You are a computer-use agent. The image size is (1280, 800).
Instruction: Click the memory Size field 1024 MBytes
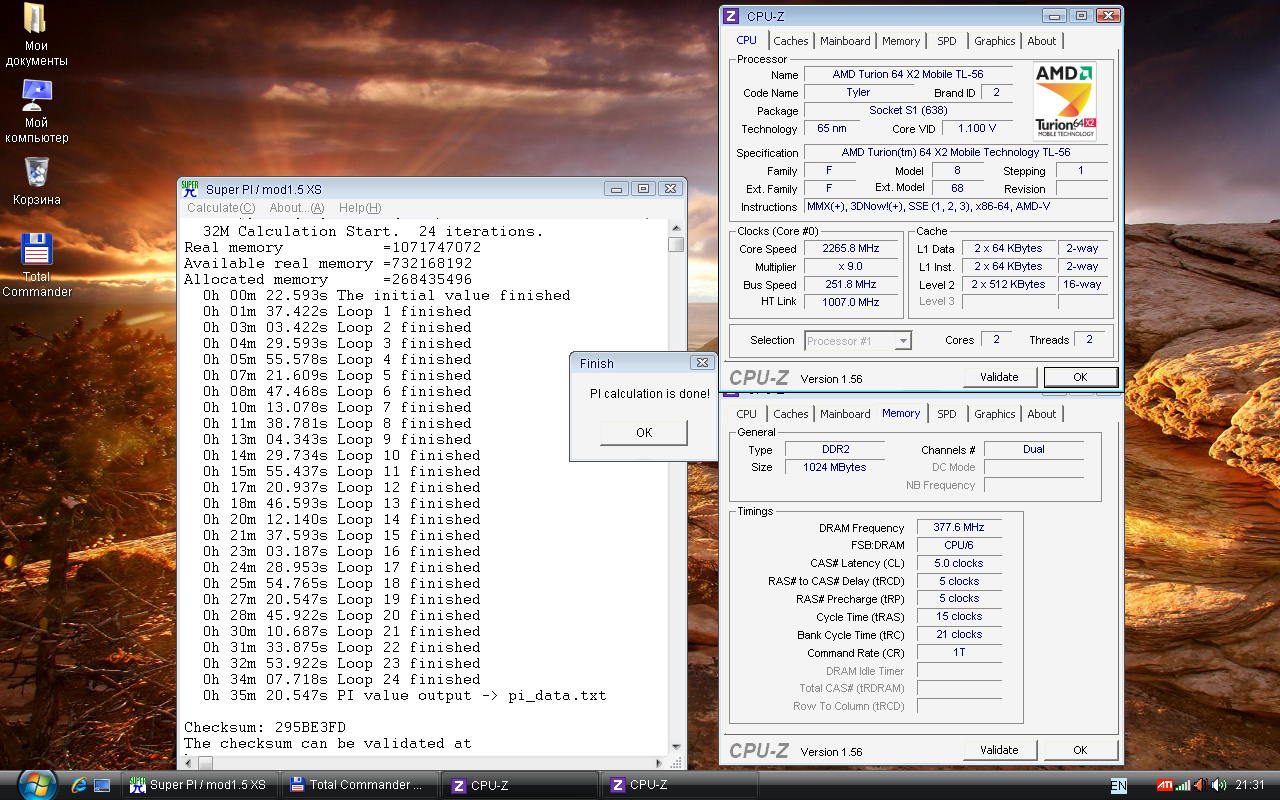[834, 467]
